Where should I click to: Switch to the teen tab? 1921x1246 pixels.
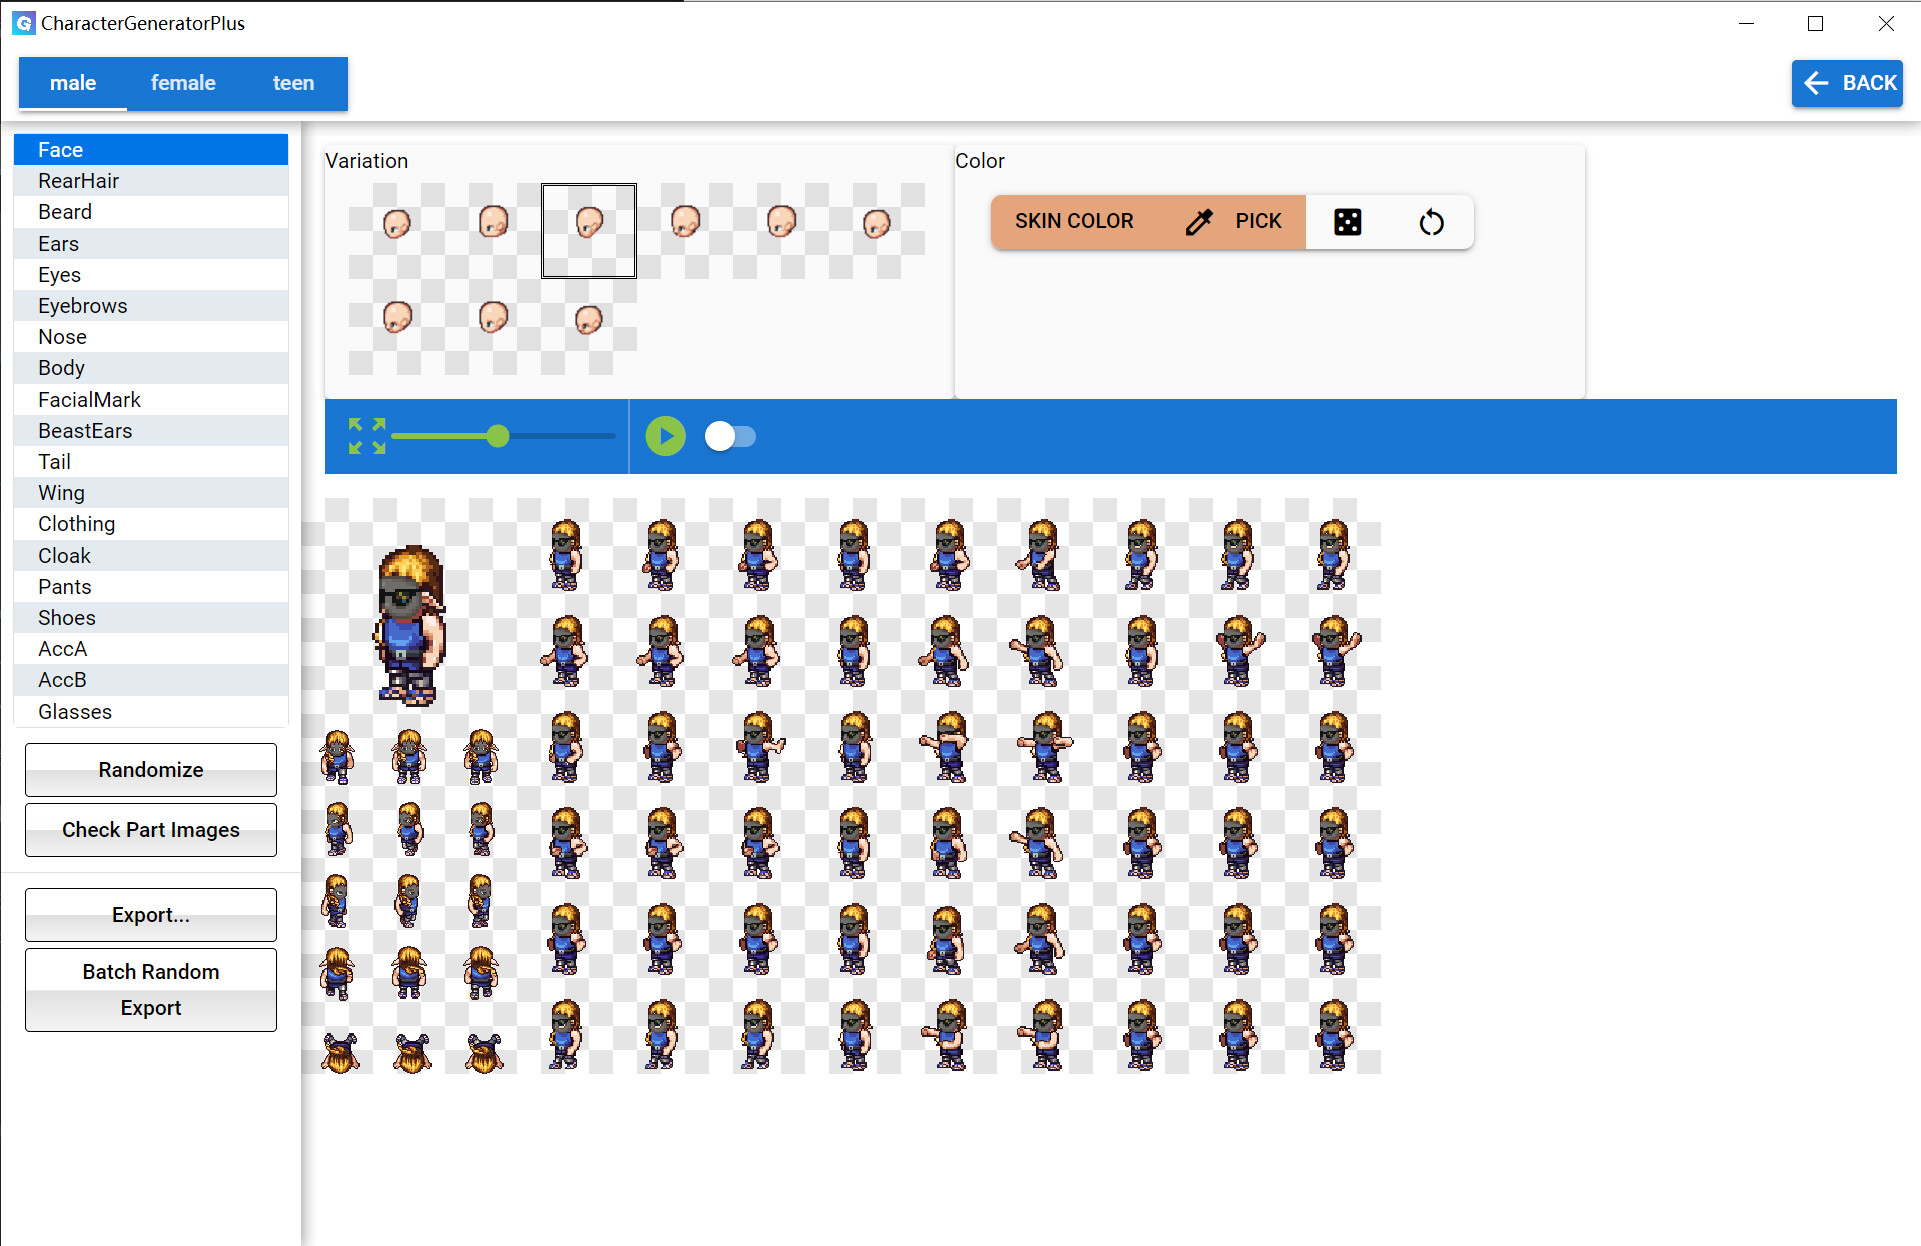(x=292, y=83)
